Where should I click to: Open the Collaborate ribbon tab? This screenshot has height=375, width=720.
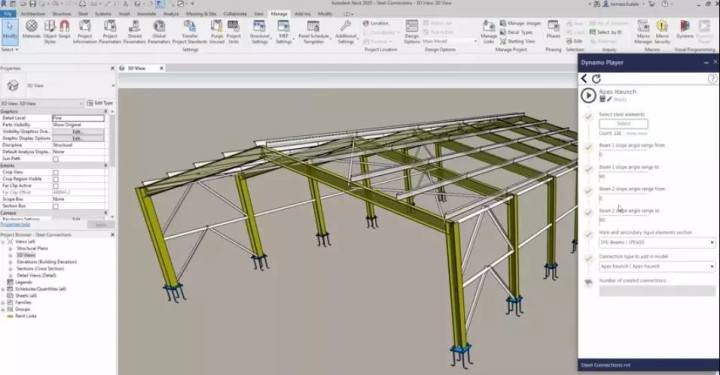[x=235, y=14]
